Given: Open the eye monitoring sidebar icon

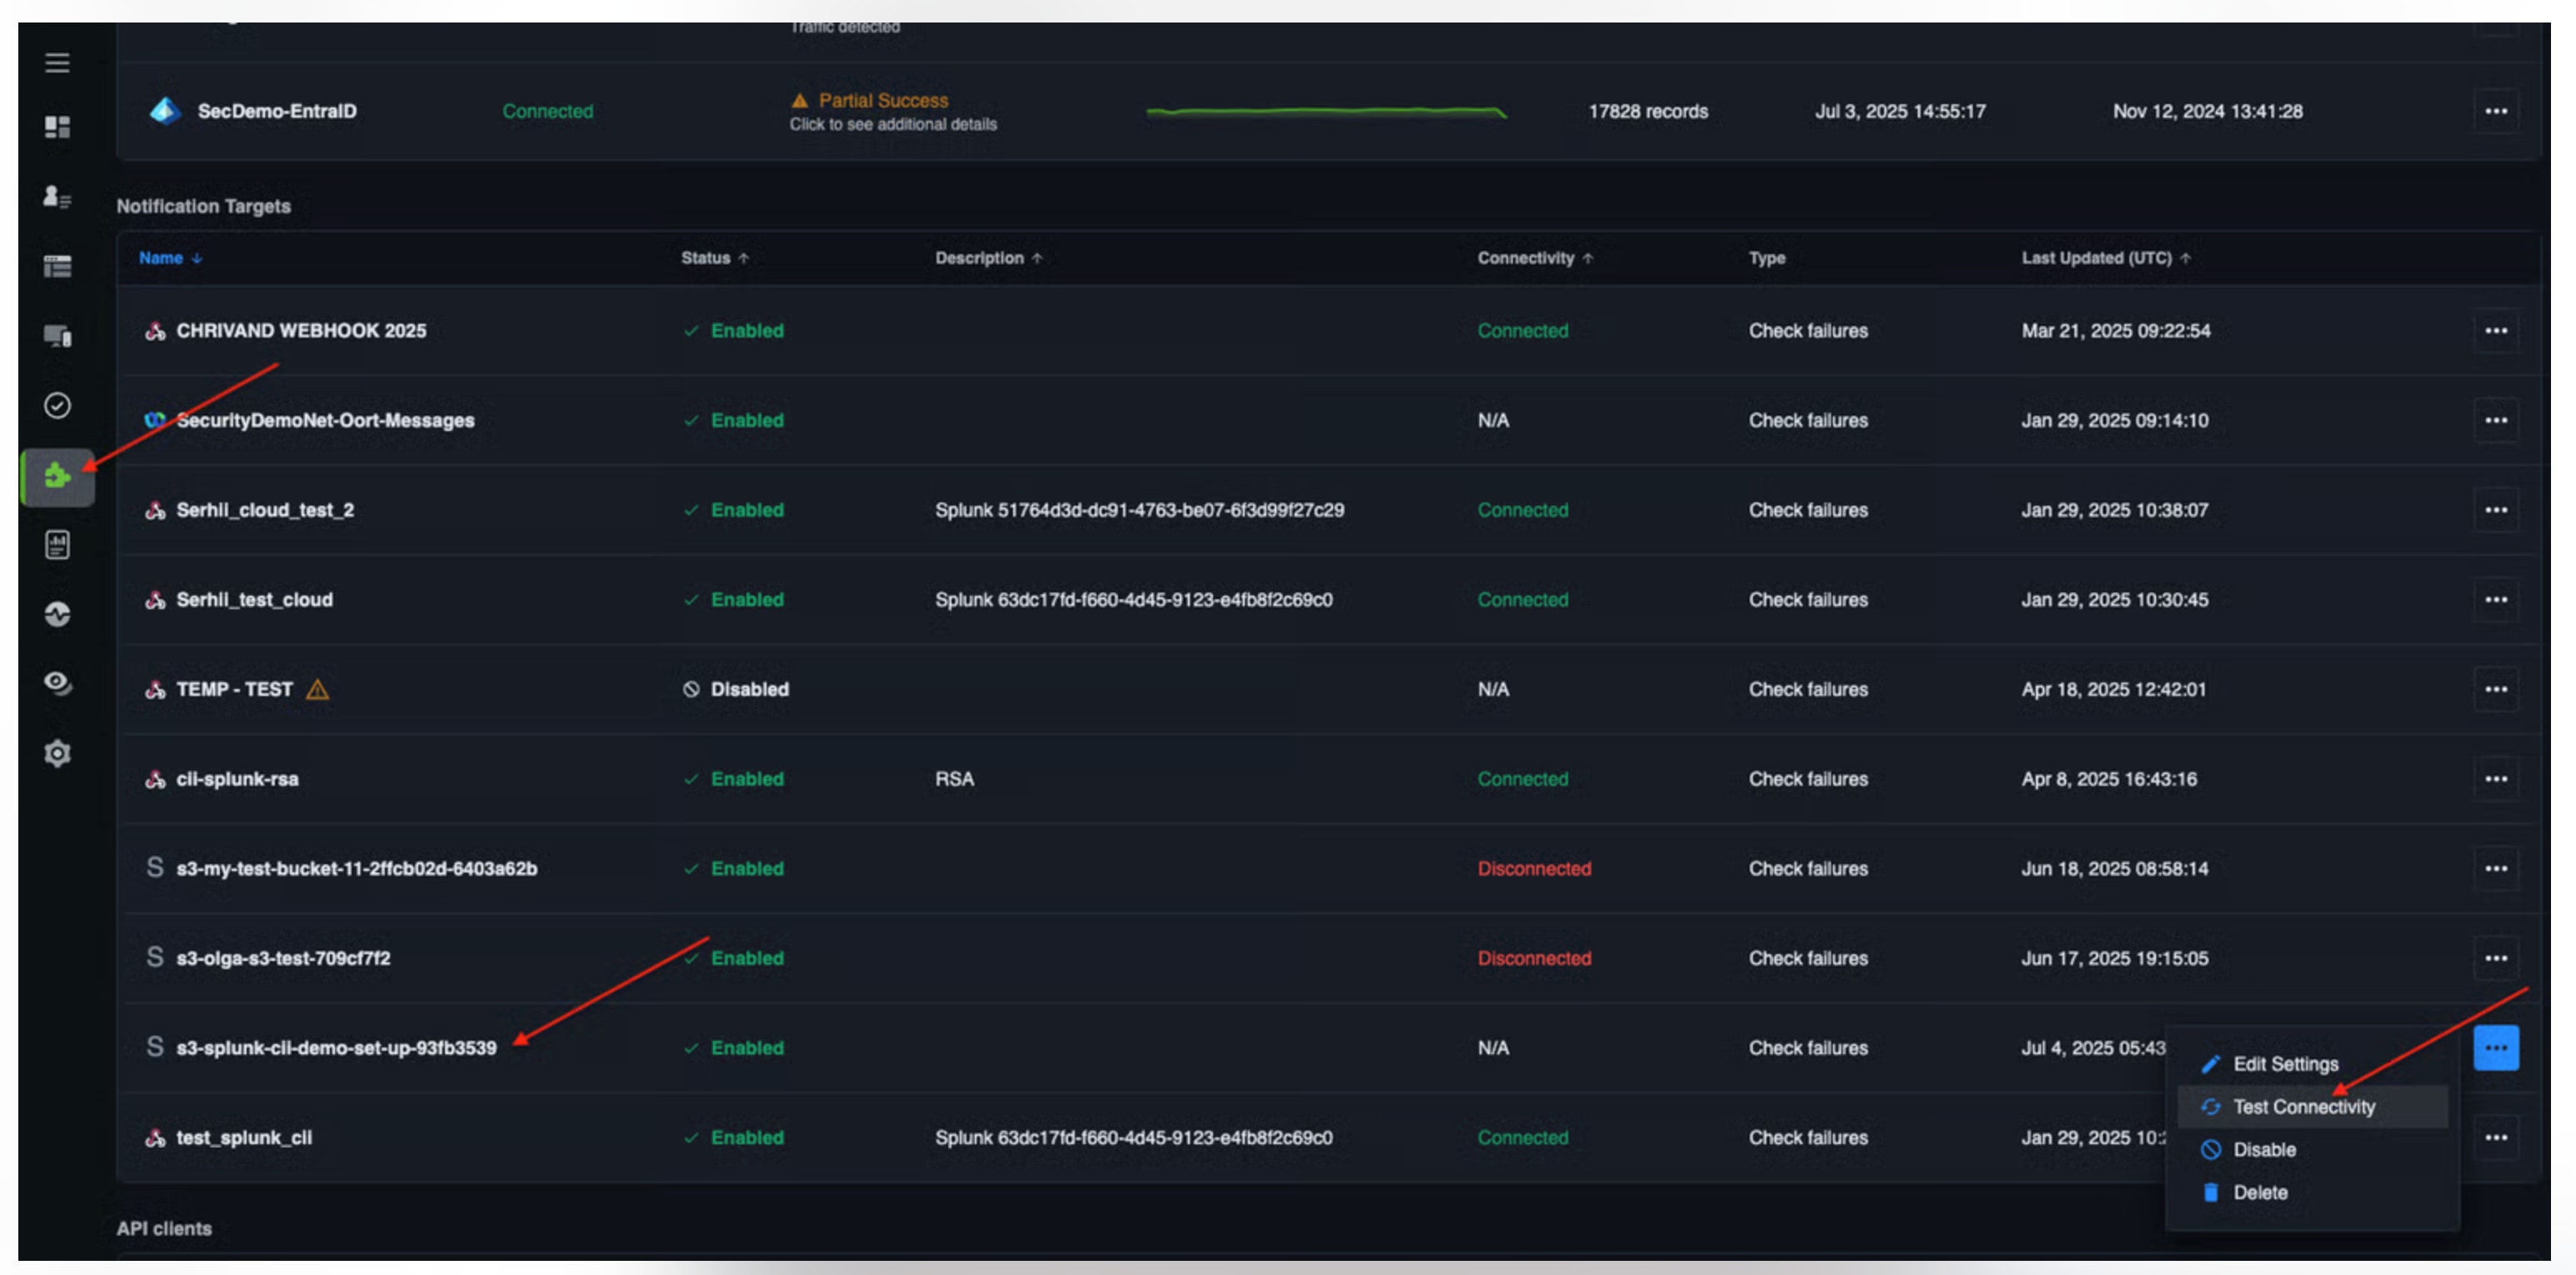Looking at the screenshot, I should 57,683.
